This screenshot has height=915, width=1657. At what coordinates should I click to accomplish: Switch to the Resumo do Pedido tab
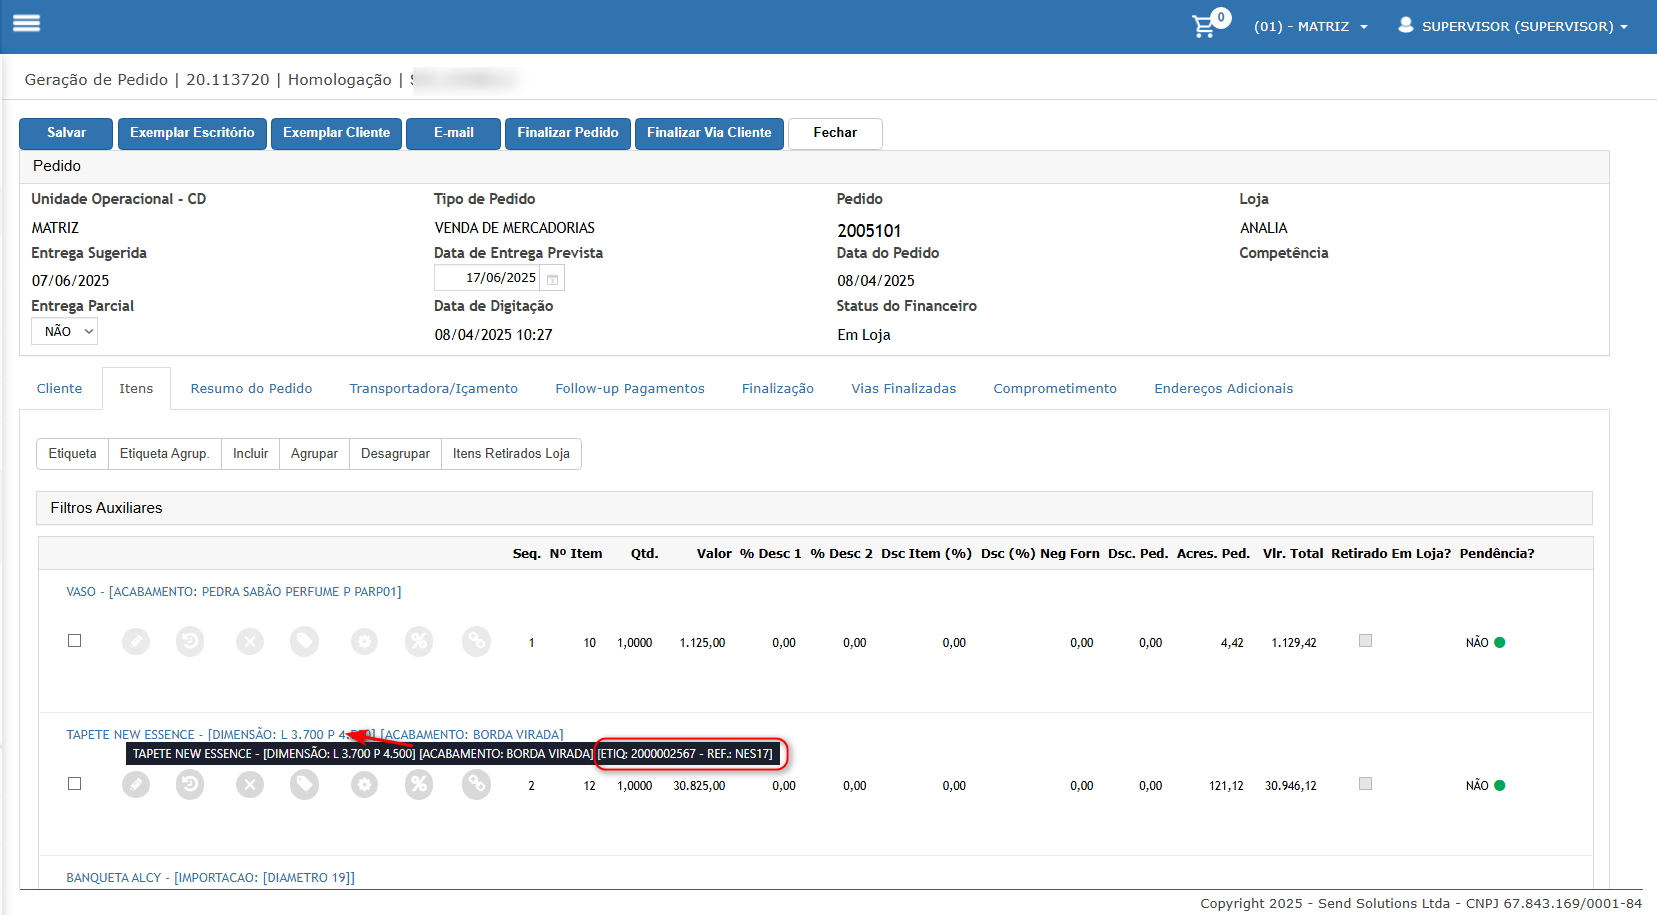pyautogui.click(x=251, y=389)
